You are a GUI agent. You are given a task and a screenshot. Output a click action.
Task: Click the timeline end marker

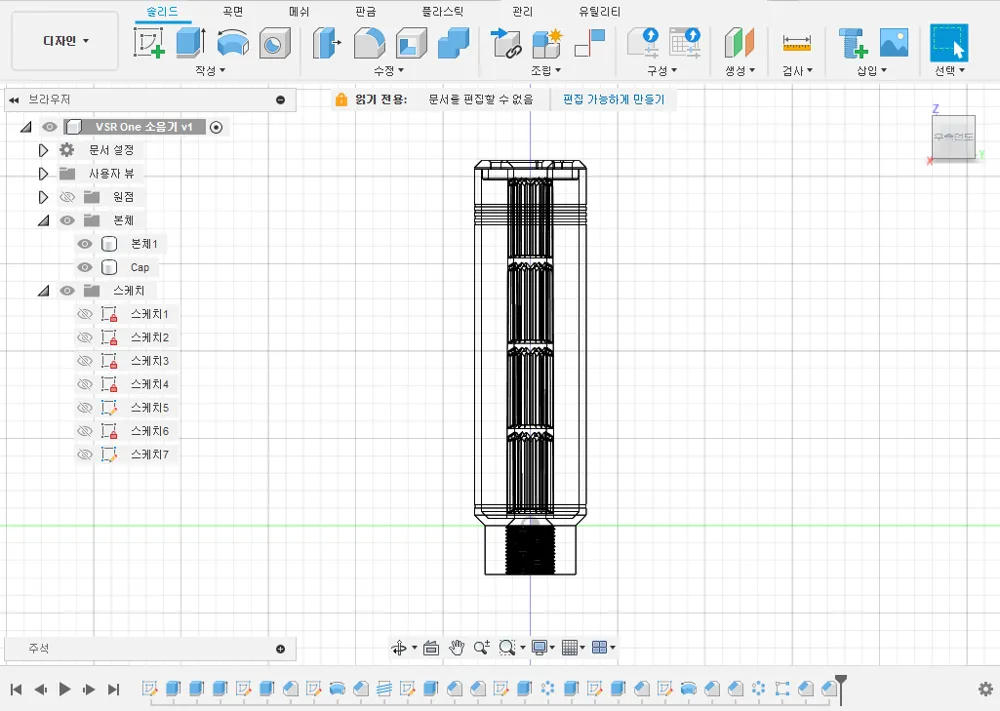pyautogui.click(x=841, y=689)
